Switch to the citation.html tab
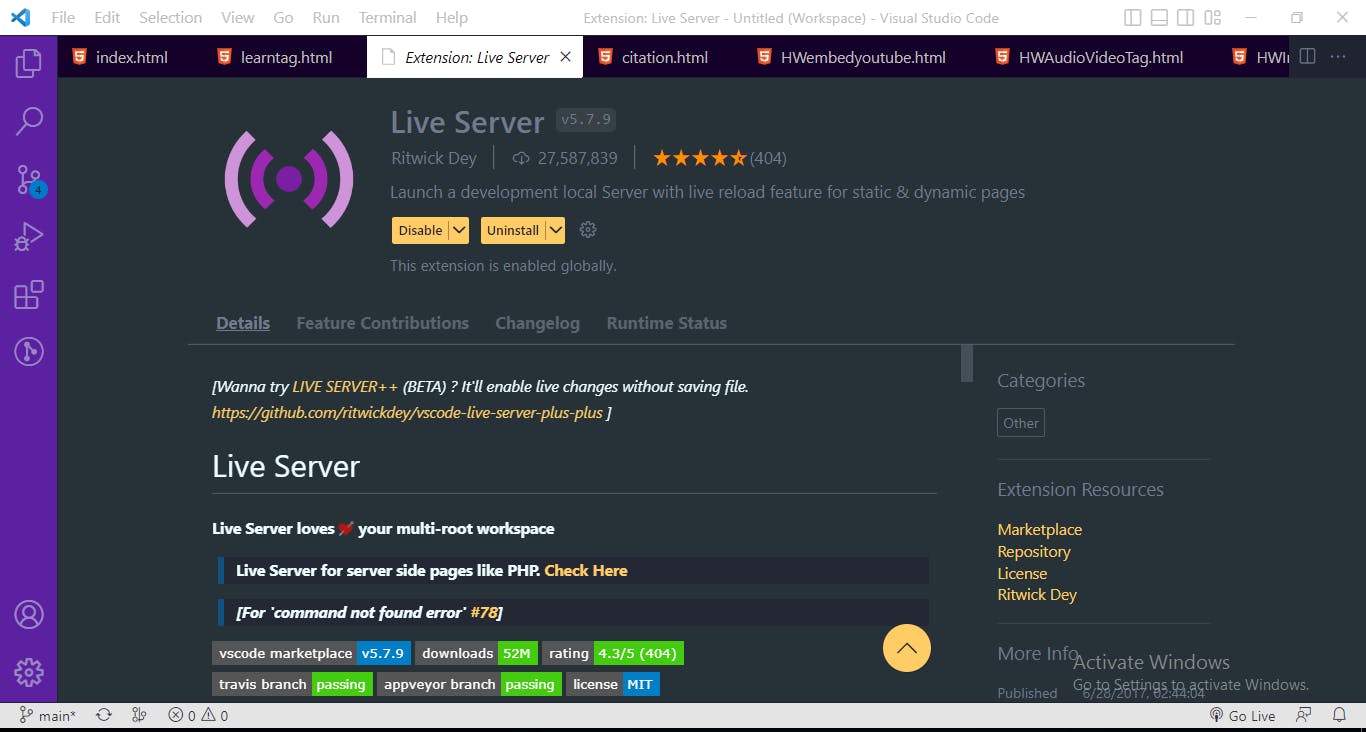 (664, 57)
